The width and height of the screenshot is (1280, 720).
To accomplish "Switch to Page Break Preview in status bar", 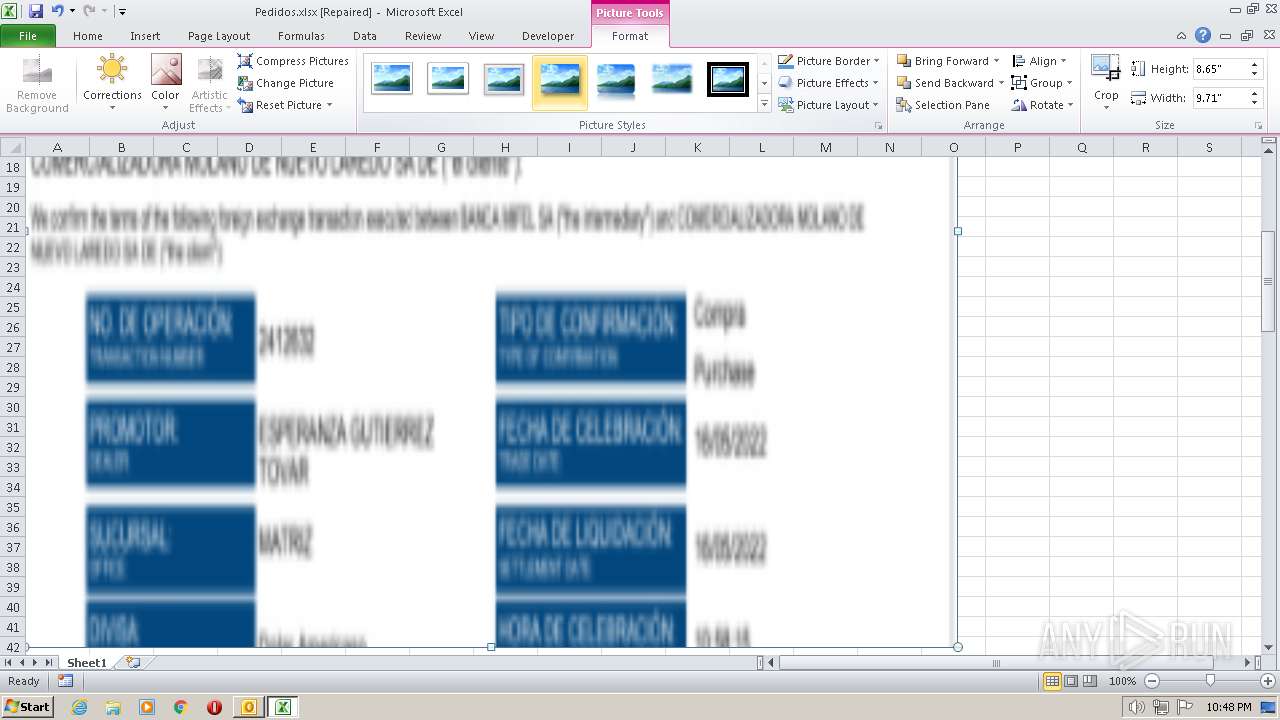I will 1090,681.
